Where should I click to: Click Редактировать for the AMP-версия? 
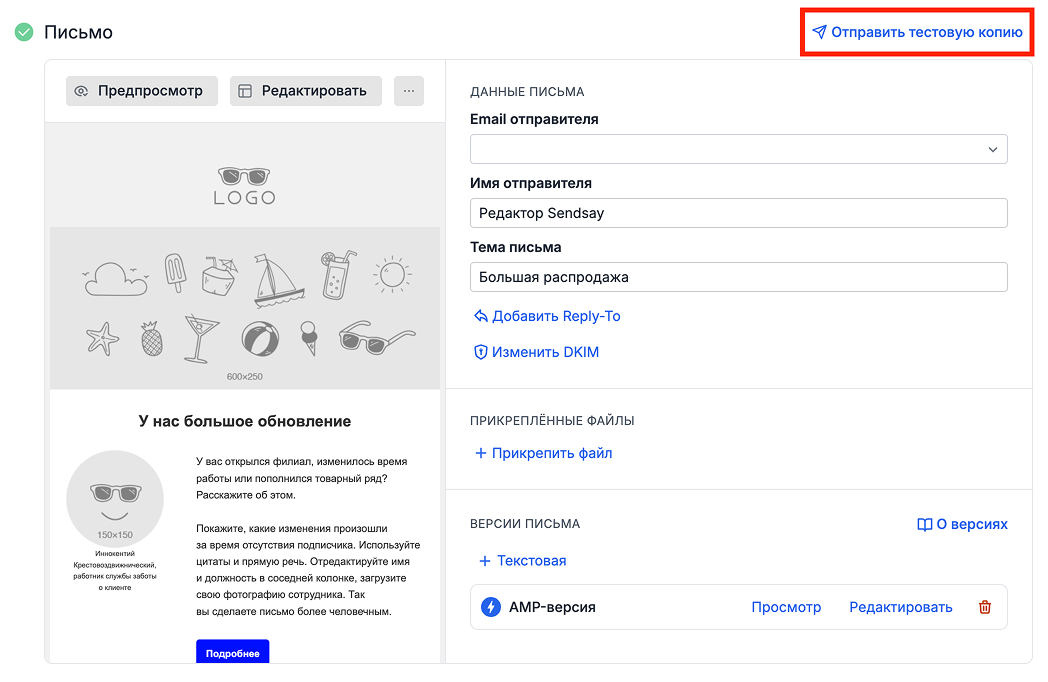(x=900, y=607)
